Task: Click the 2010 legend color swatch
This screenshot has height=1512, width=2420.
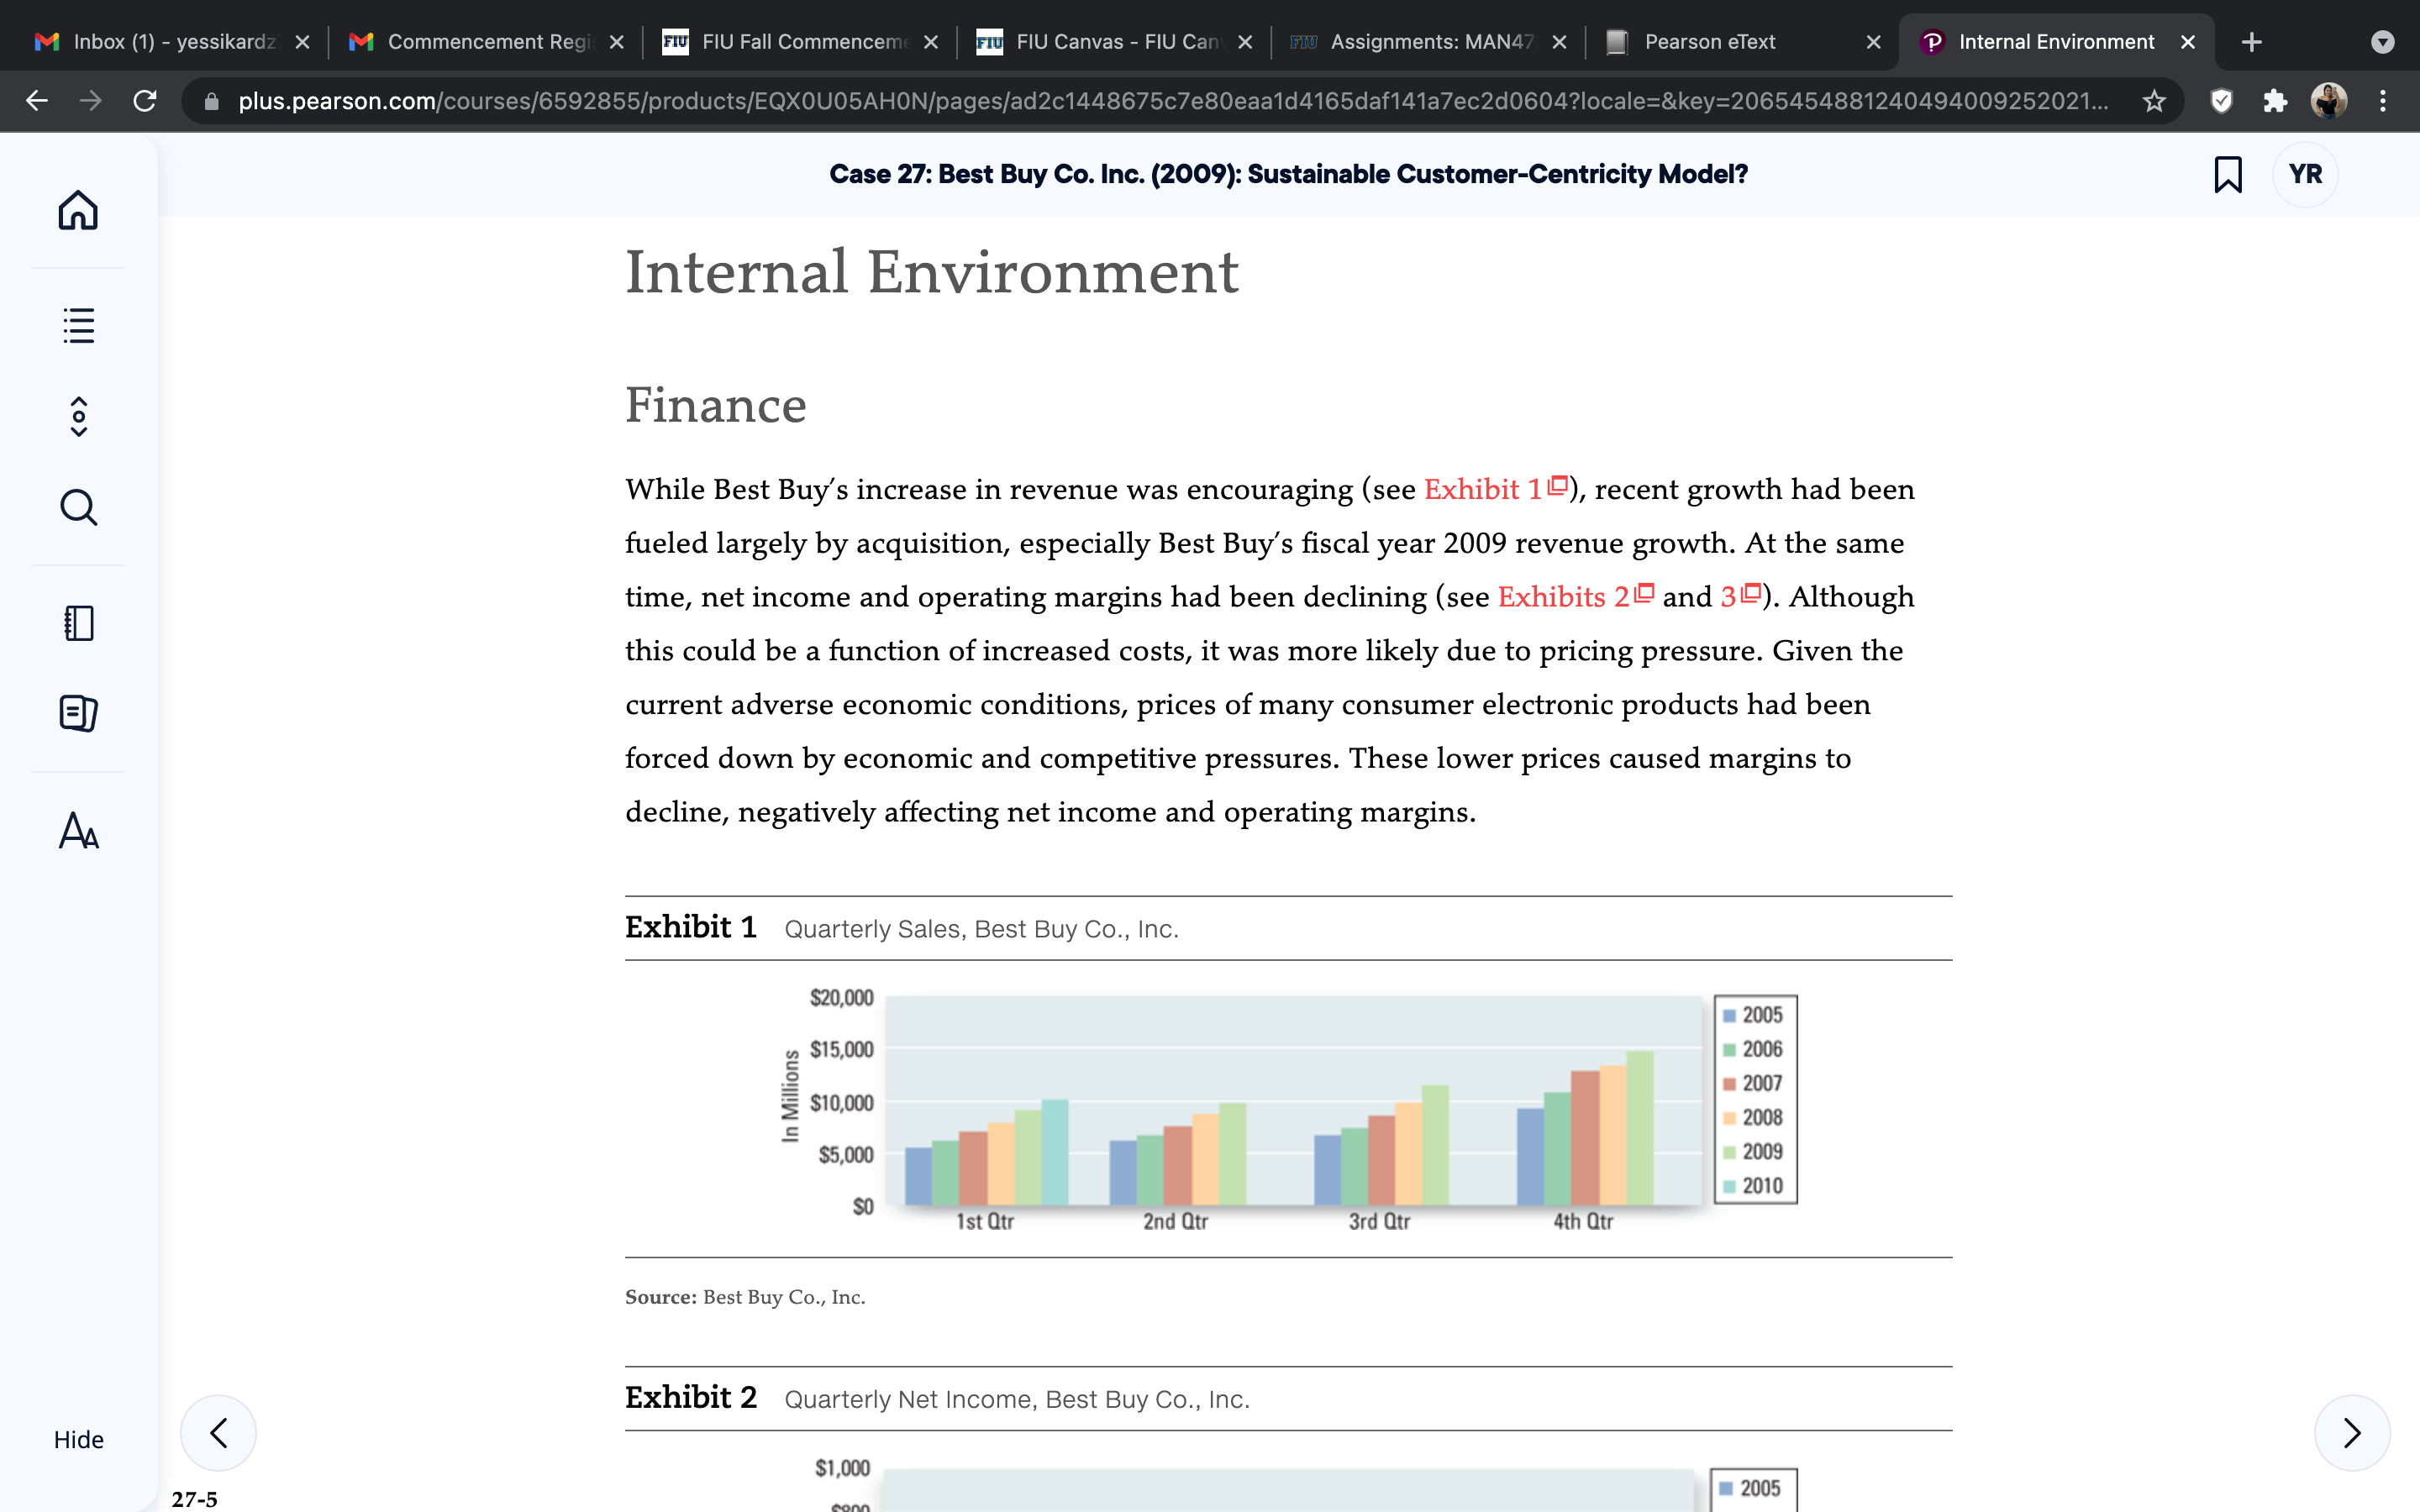Action: [1729, 1186]
